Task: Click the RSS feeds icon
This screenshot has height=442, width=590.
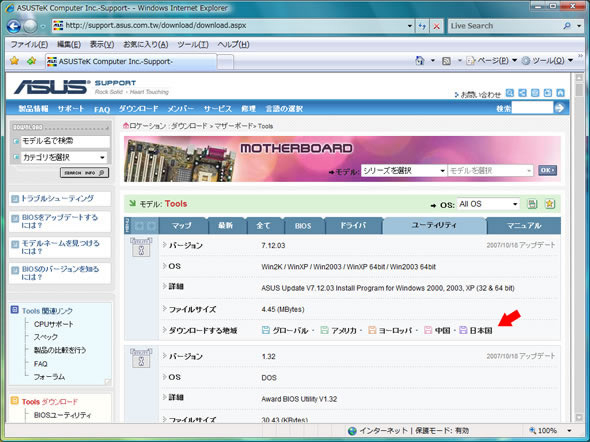Action: click(x=446, y=61)
